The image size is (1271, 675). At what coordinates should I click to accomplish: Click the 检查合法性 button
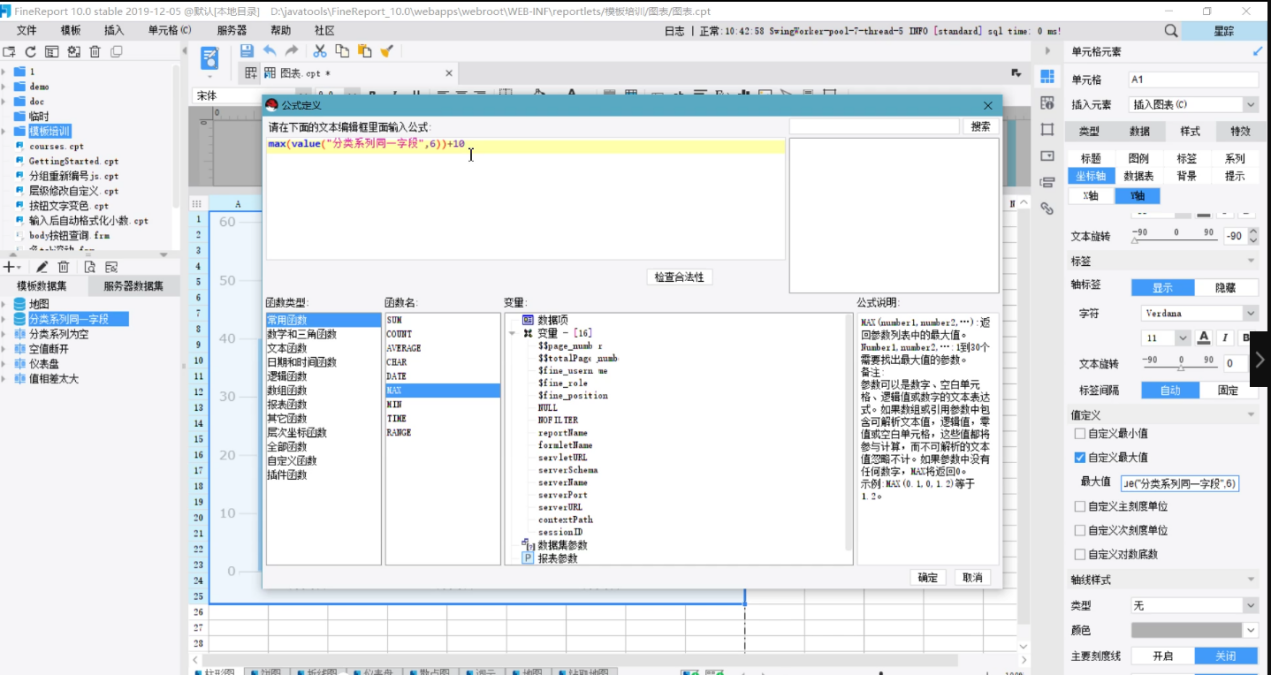679,277
